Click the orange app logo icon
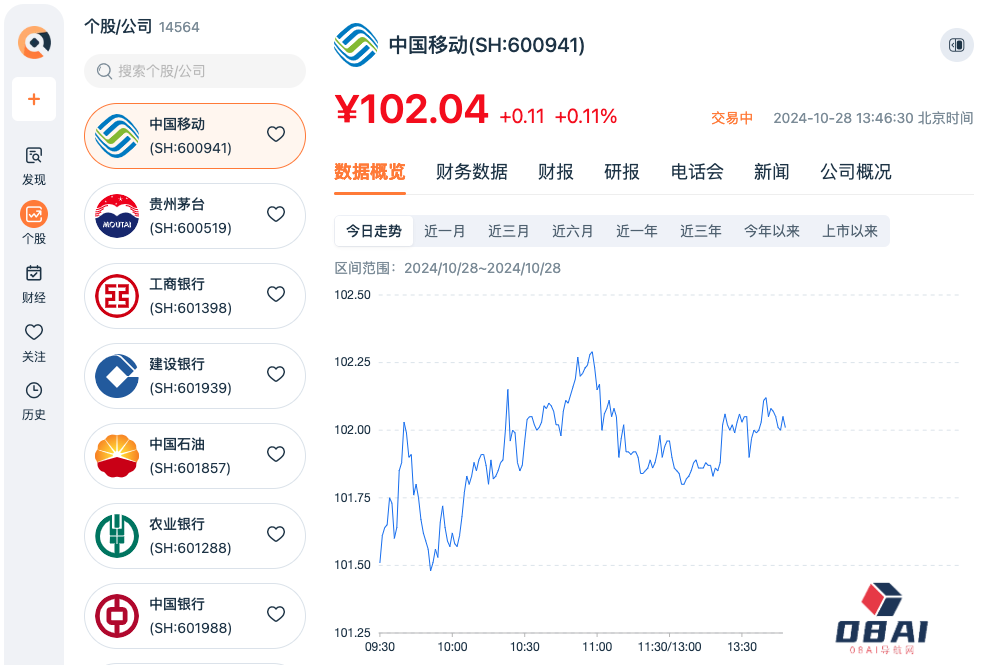Screen dimensions: 989x665 34,42
